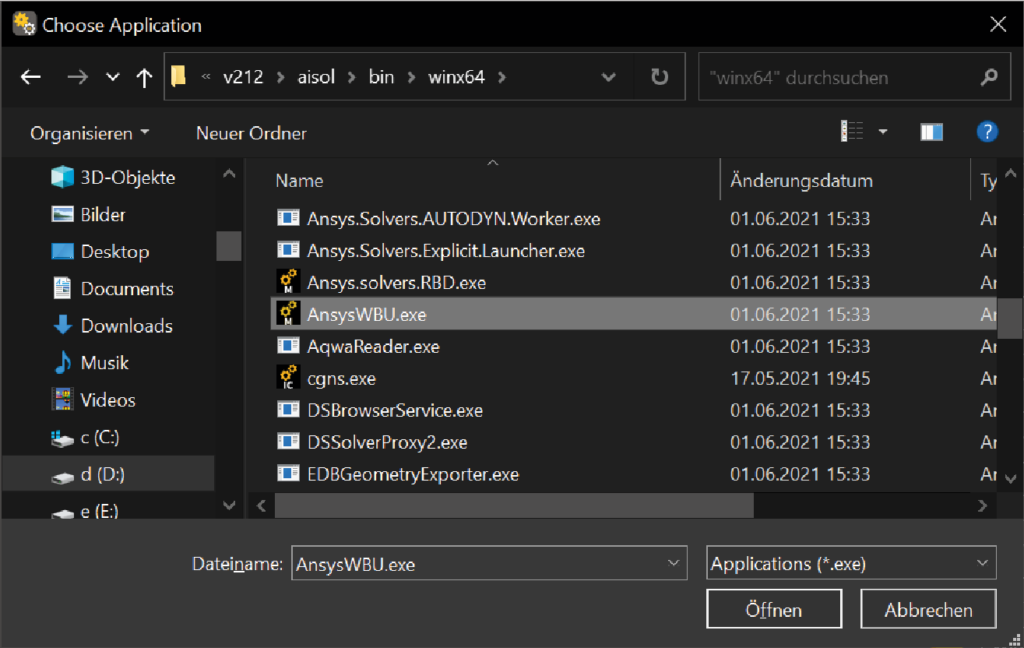The width and height of the screenshot is (1024, 648).
Task: Open the view options dropdown arrow
Action: click(883, 132)
